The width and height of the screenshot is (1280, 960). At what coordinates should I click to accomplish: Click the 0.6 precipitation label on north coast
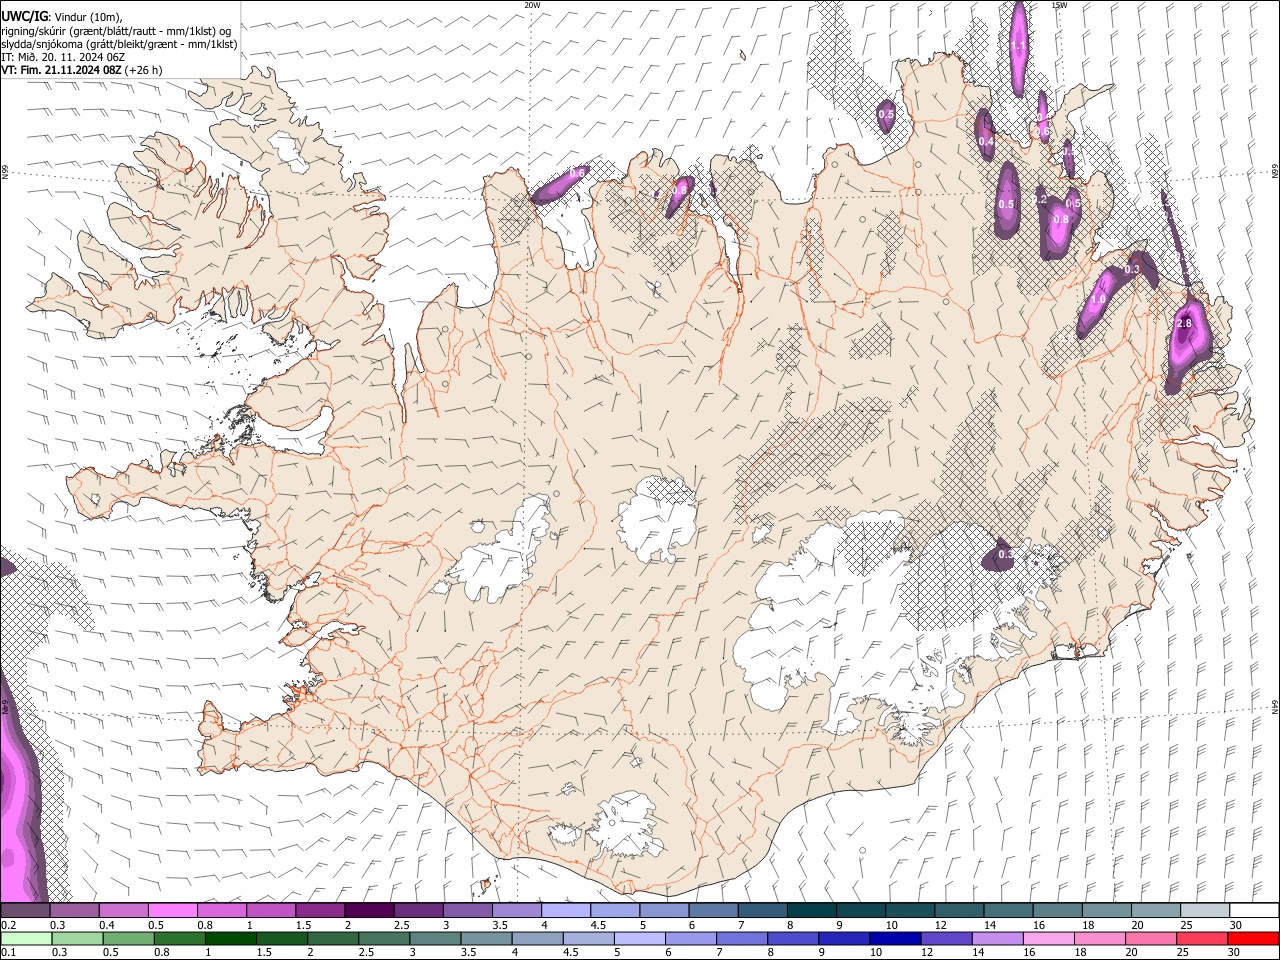pyautogui.click(x=577, y=173)
